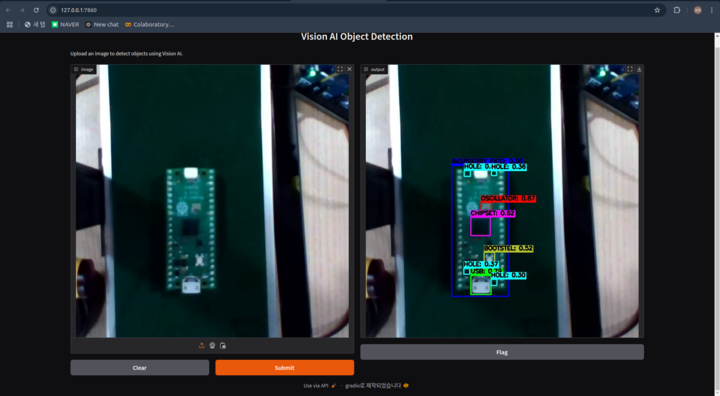Go back in browser history
This screenshot has height=396, width=720.
(8, 10)
